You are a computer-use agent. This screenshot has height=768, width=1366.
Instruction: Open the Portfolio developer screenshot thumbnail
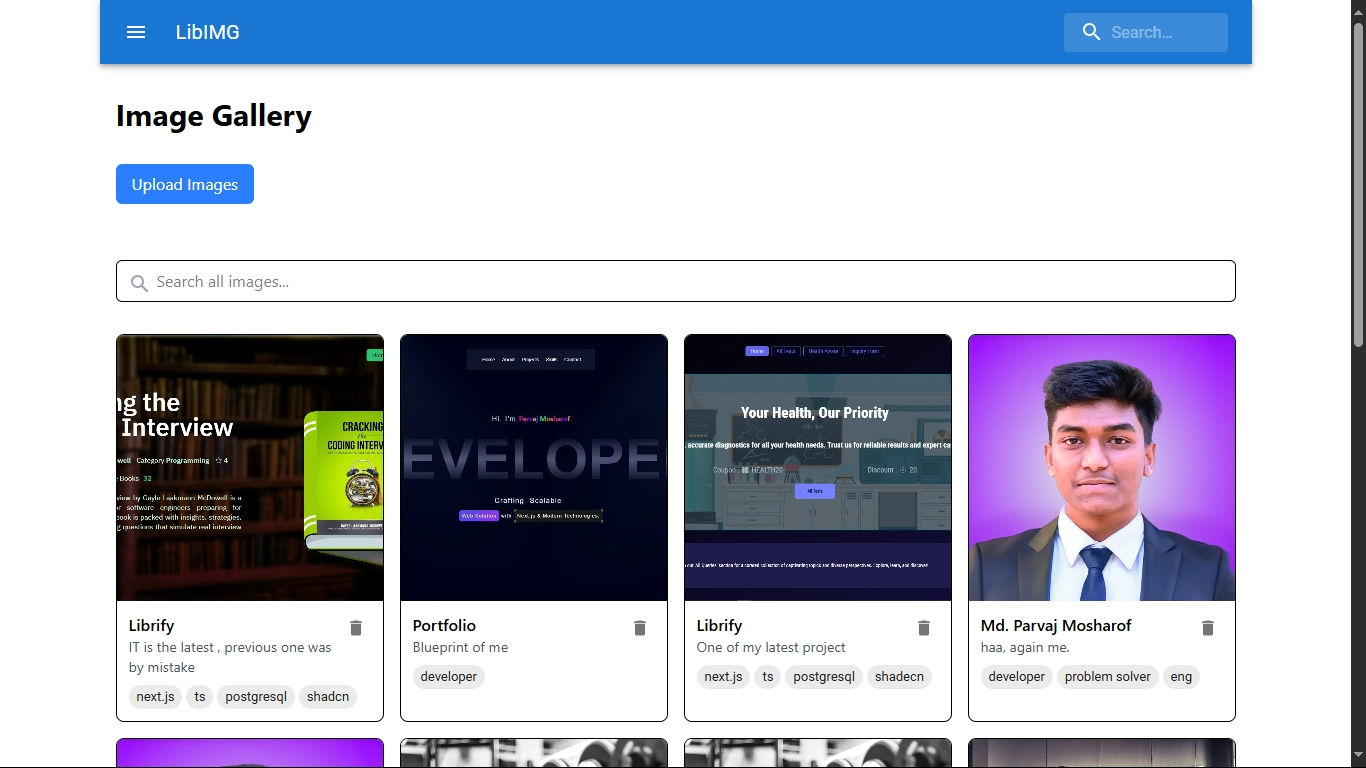tap(534, 468)
